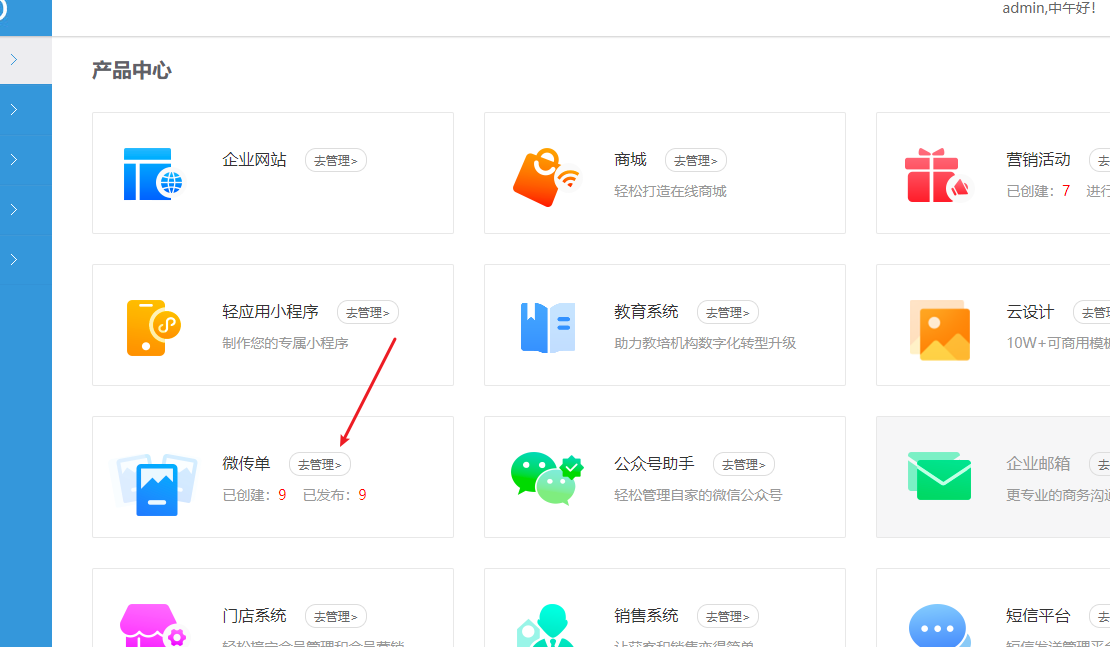Go to manage 轻应用小程序

point(368,312)
